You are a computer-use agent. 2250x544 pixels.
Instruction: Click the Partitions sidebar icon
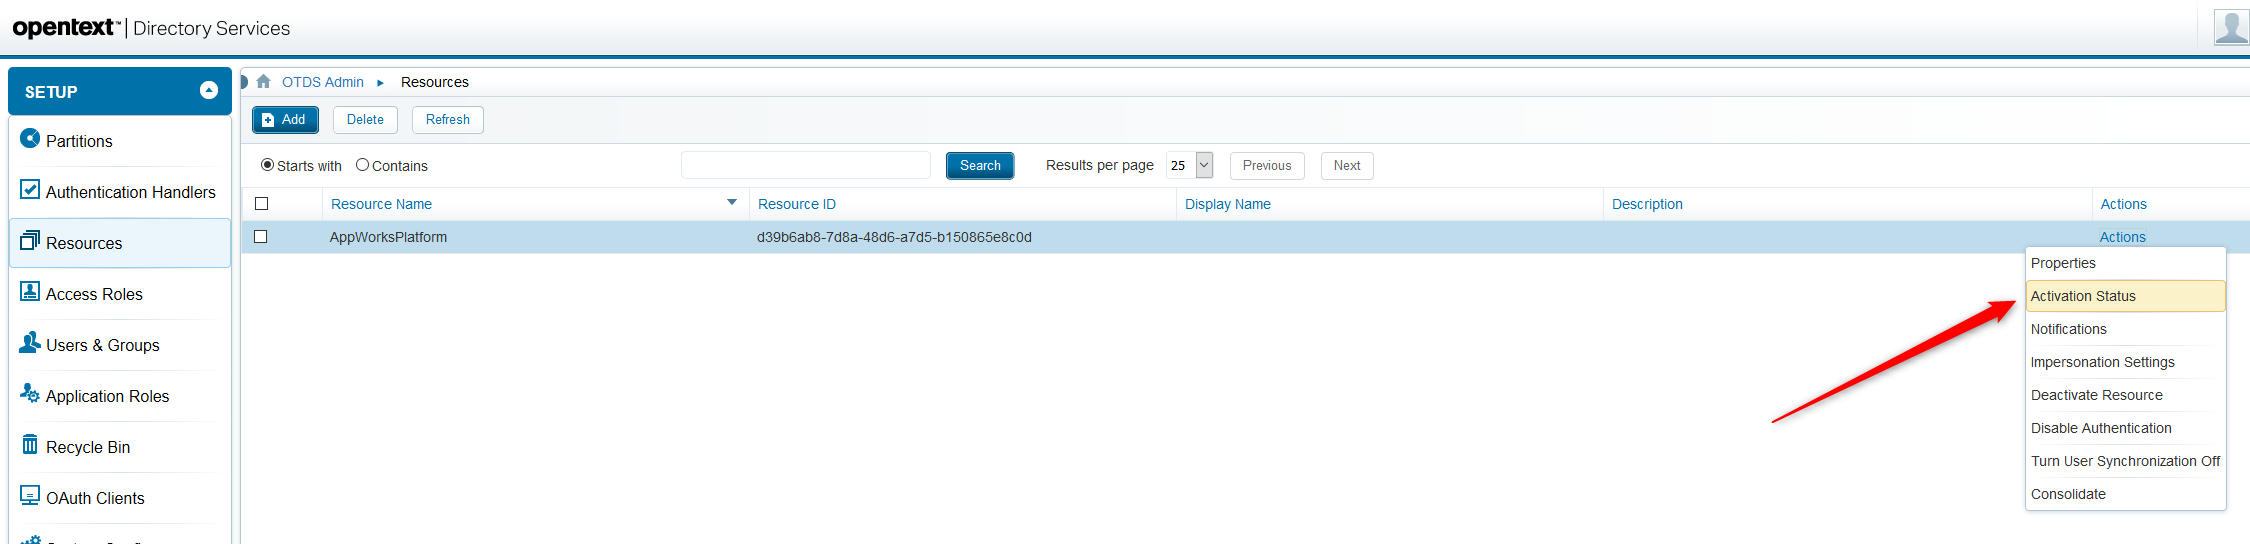point(30,139)
